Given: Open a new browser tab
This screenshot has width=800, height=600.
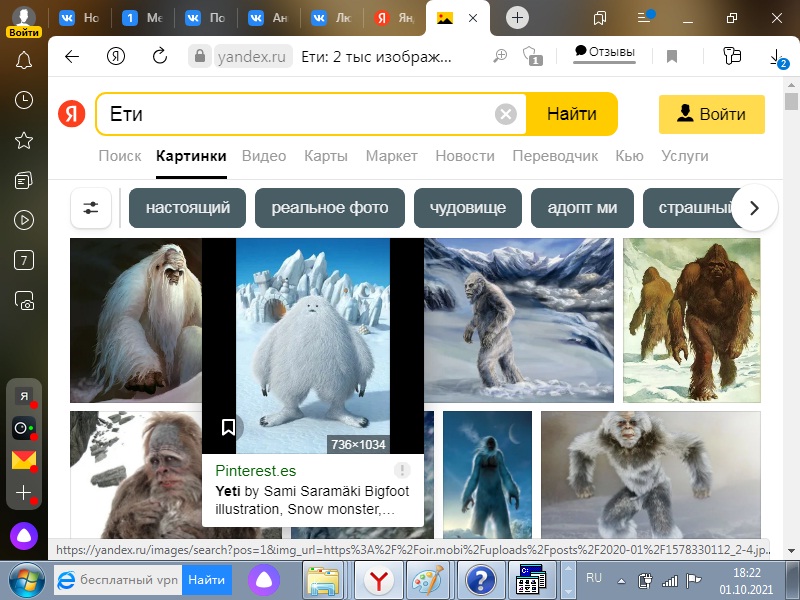Looking at the screenshot, I should (x=517, y=18).
